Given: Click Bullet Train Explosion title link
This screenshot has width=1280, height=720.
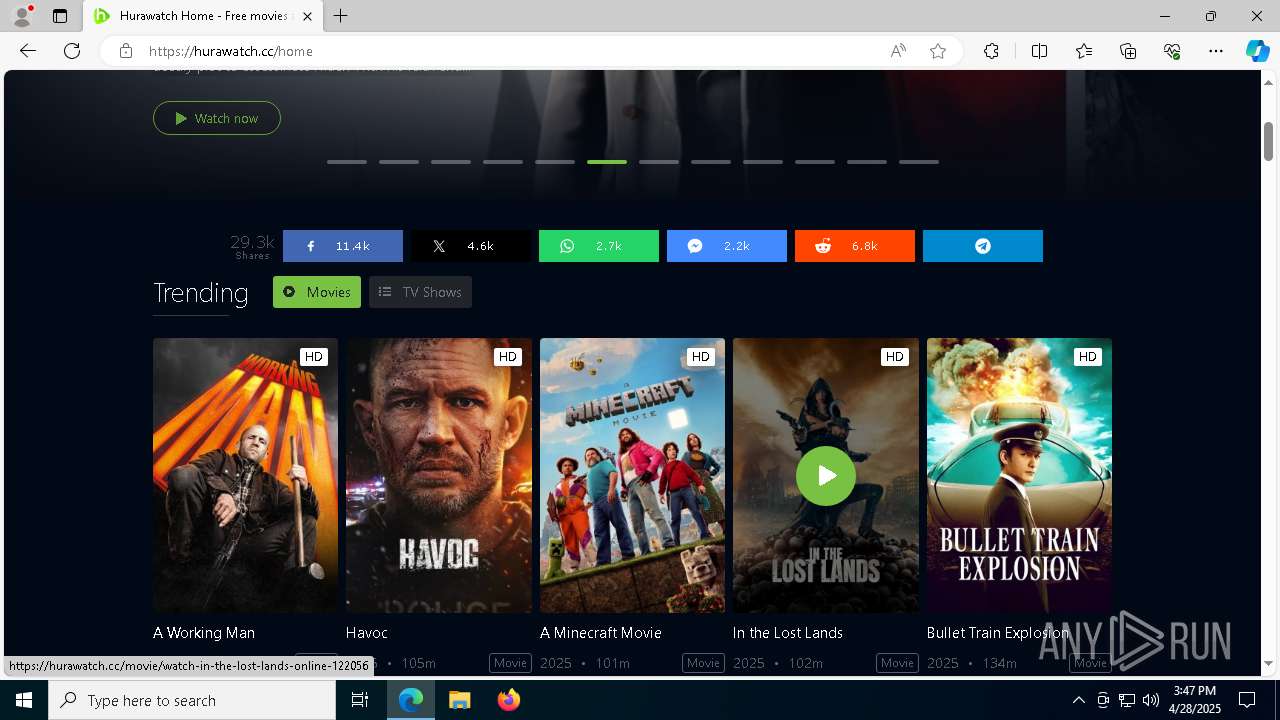Looking at the screenshot, I should coord(998,633).
